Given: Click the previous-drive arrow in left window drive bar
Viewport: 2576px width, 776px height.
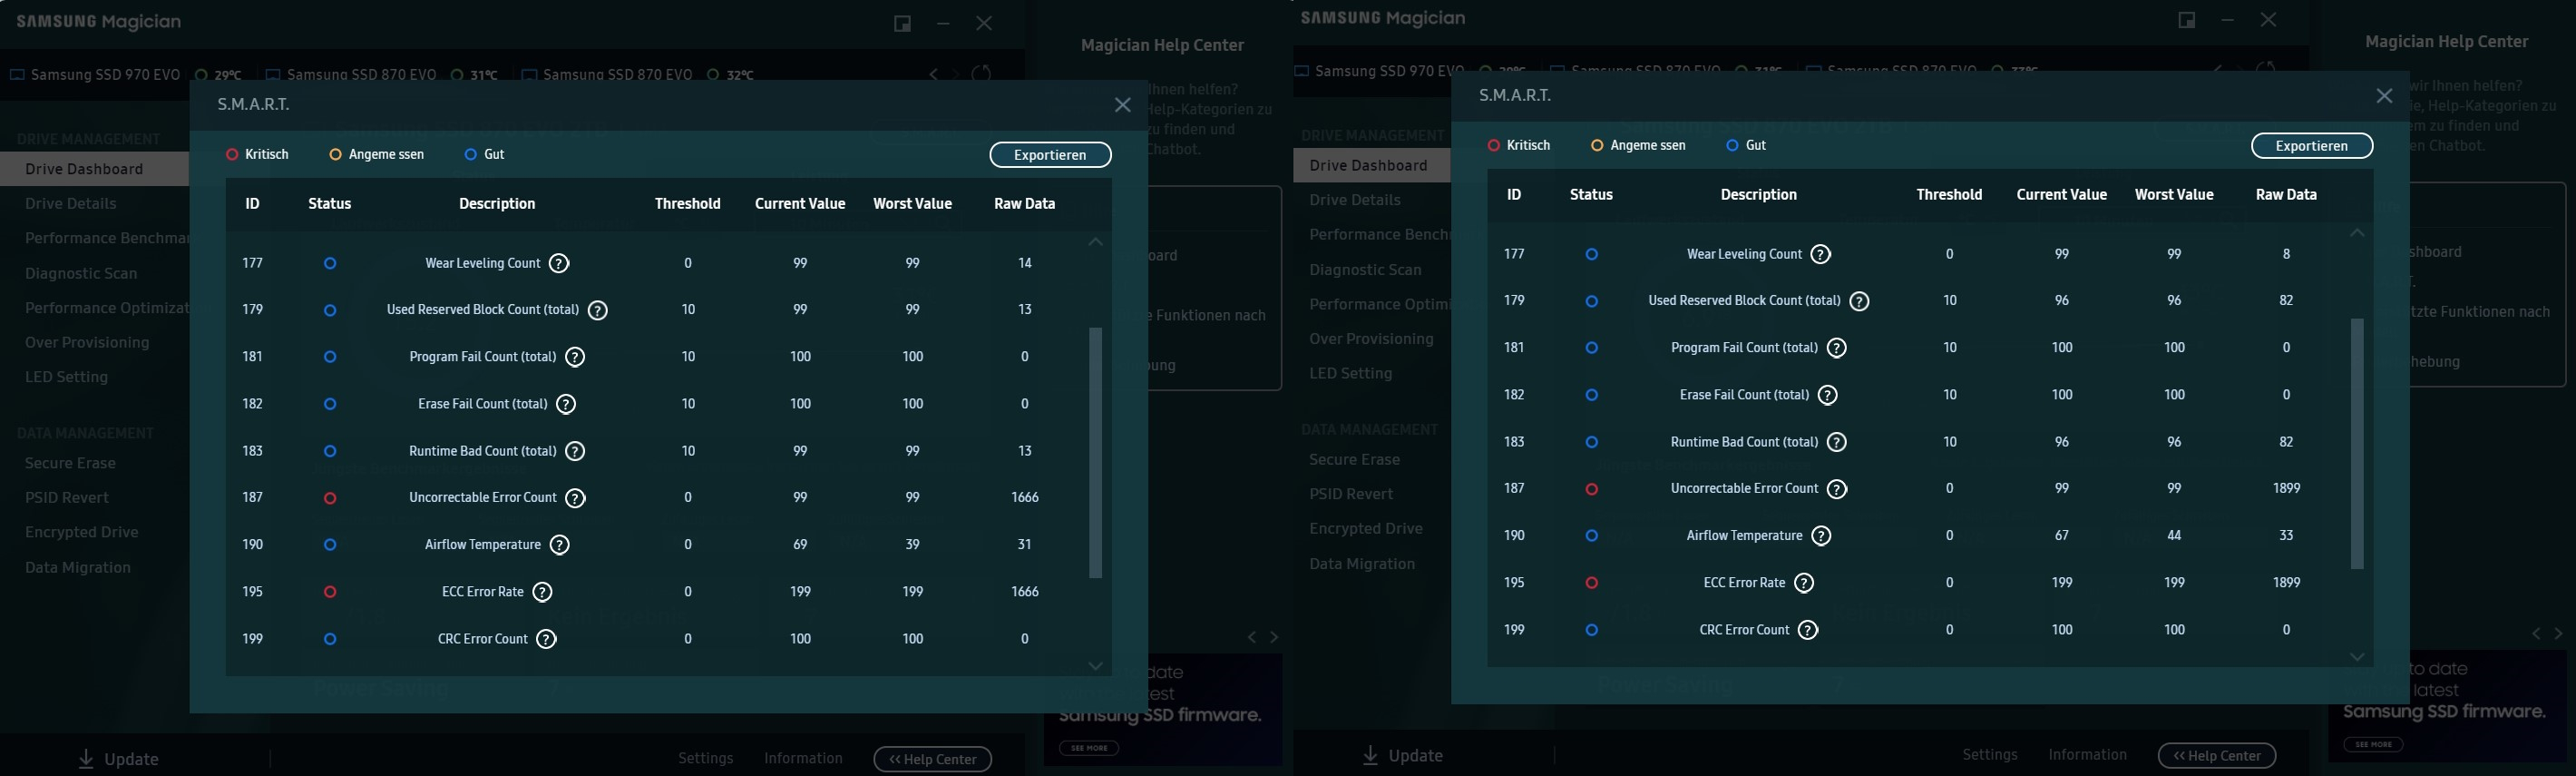Looking at the screenshot, I should [x=933, y=75].
